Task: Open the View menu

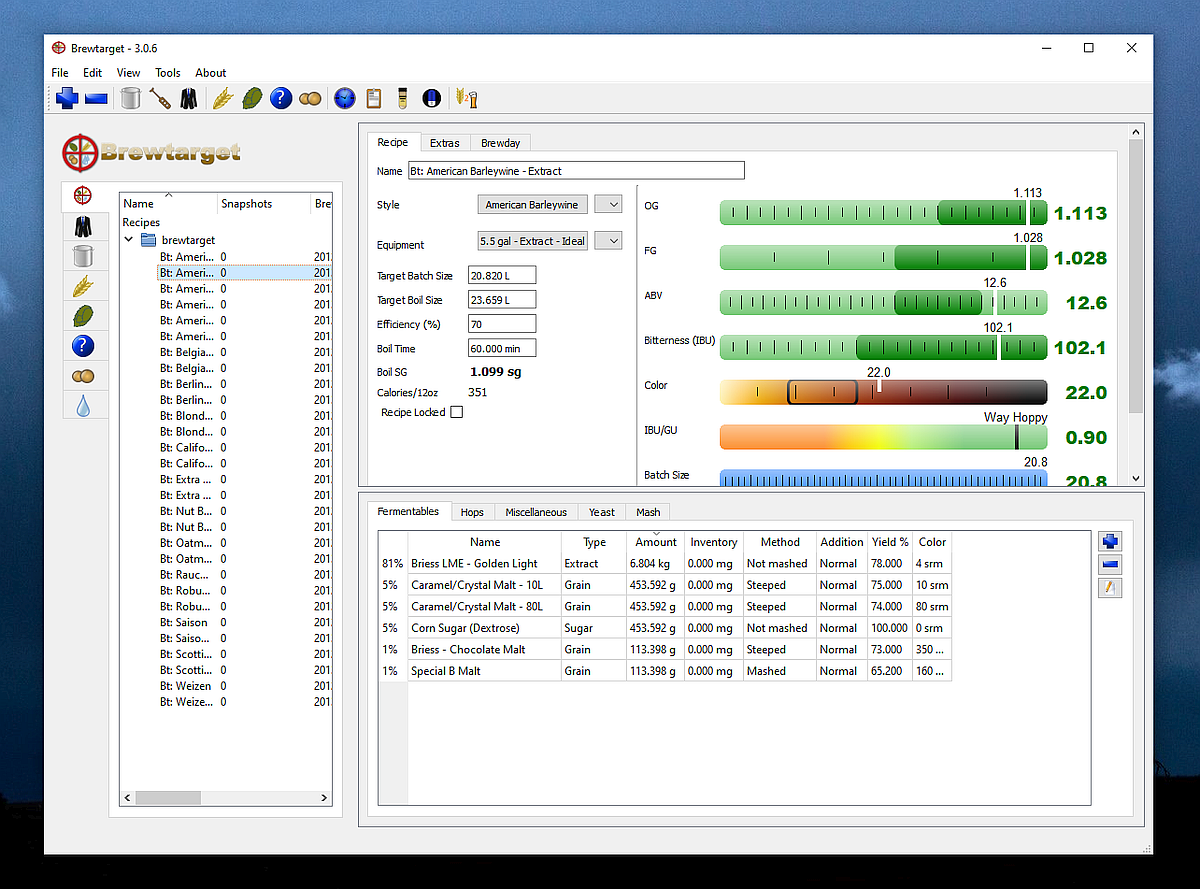Action: tap(128, 73)
